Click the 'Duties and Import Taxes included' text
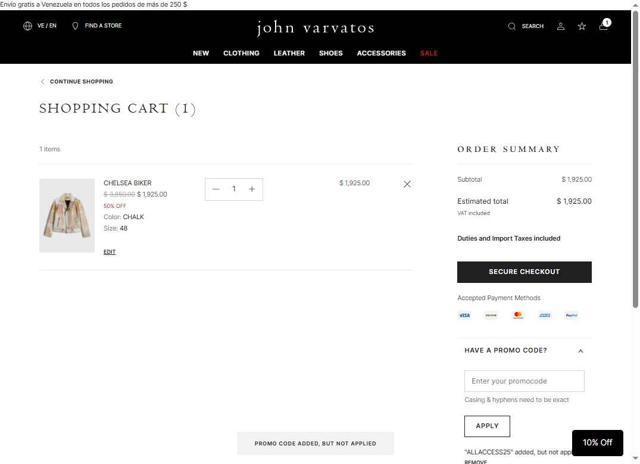 tap(509, 238)
